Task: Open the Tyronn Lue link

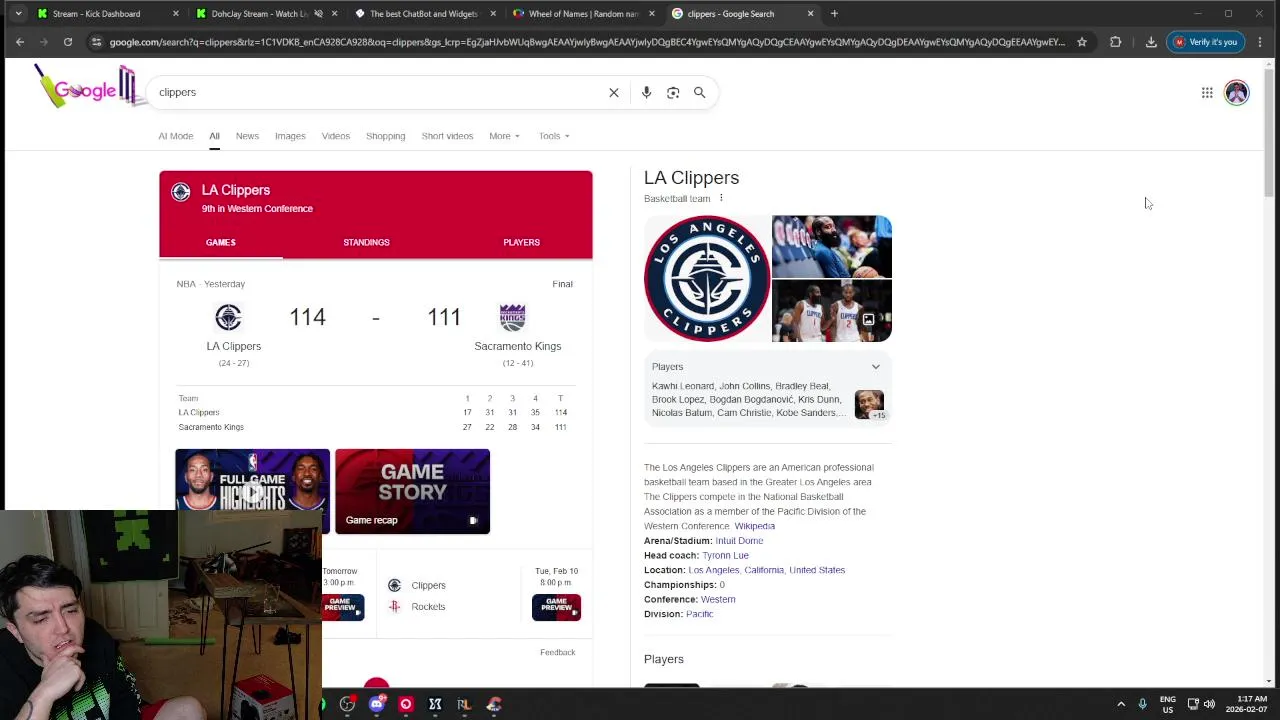Action: pos(725,555)
